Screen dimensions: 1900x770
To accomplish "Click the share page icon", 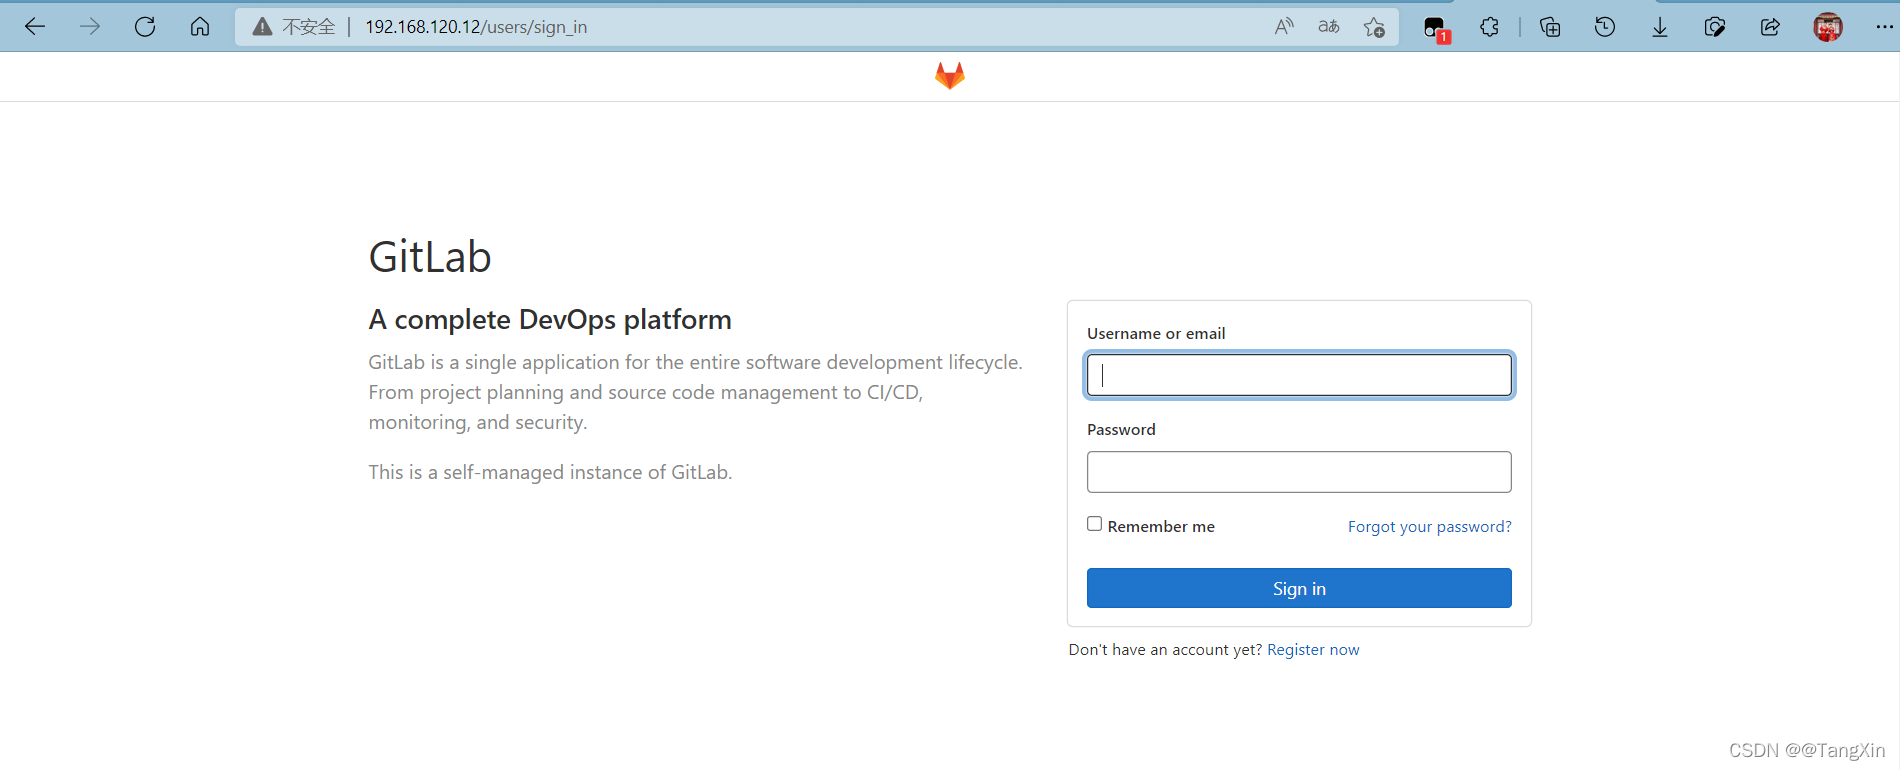I will pyautogui.click(x=1770, y=27).
